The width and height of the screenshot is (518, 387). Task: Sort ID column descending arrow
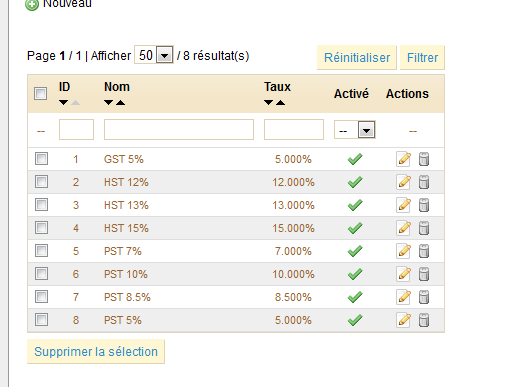(63, 103)
